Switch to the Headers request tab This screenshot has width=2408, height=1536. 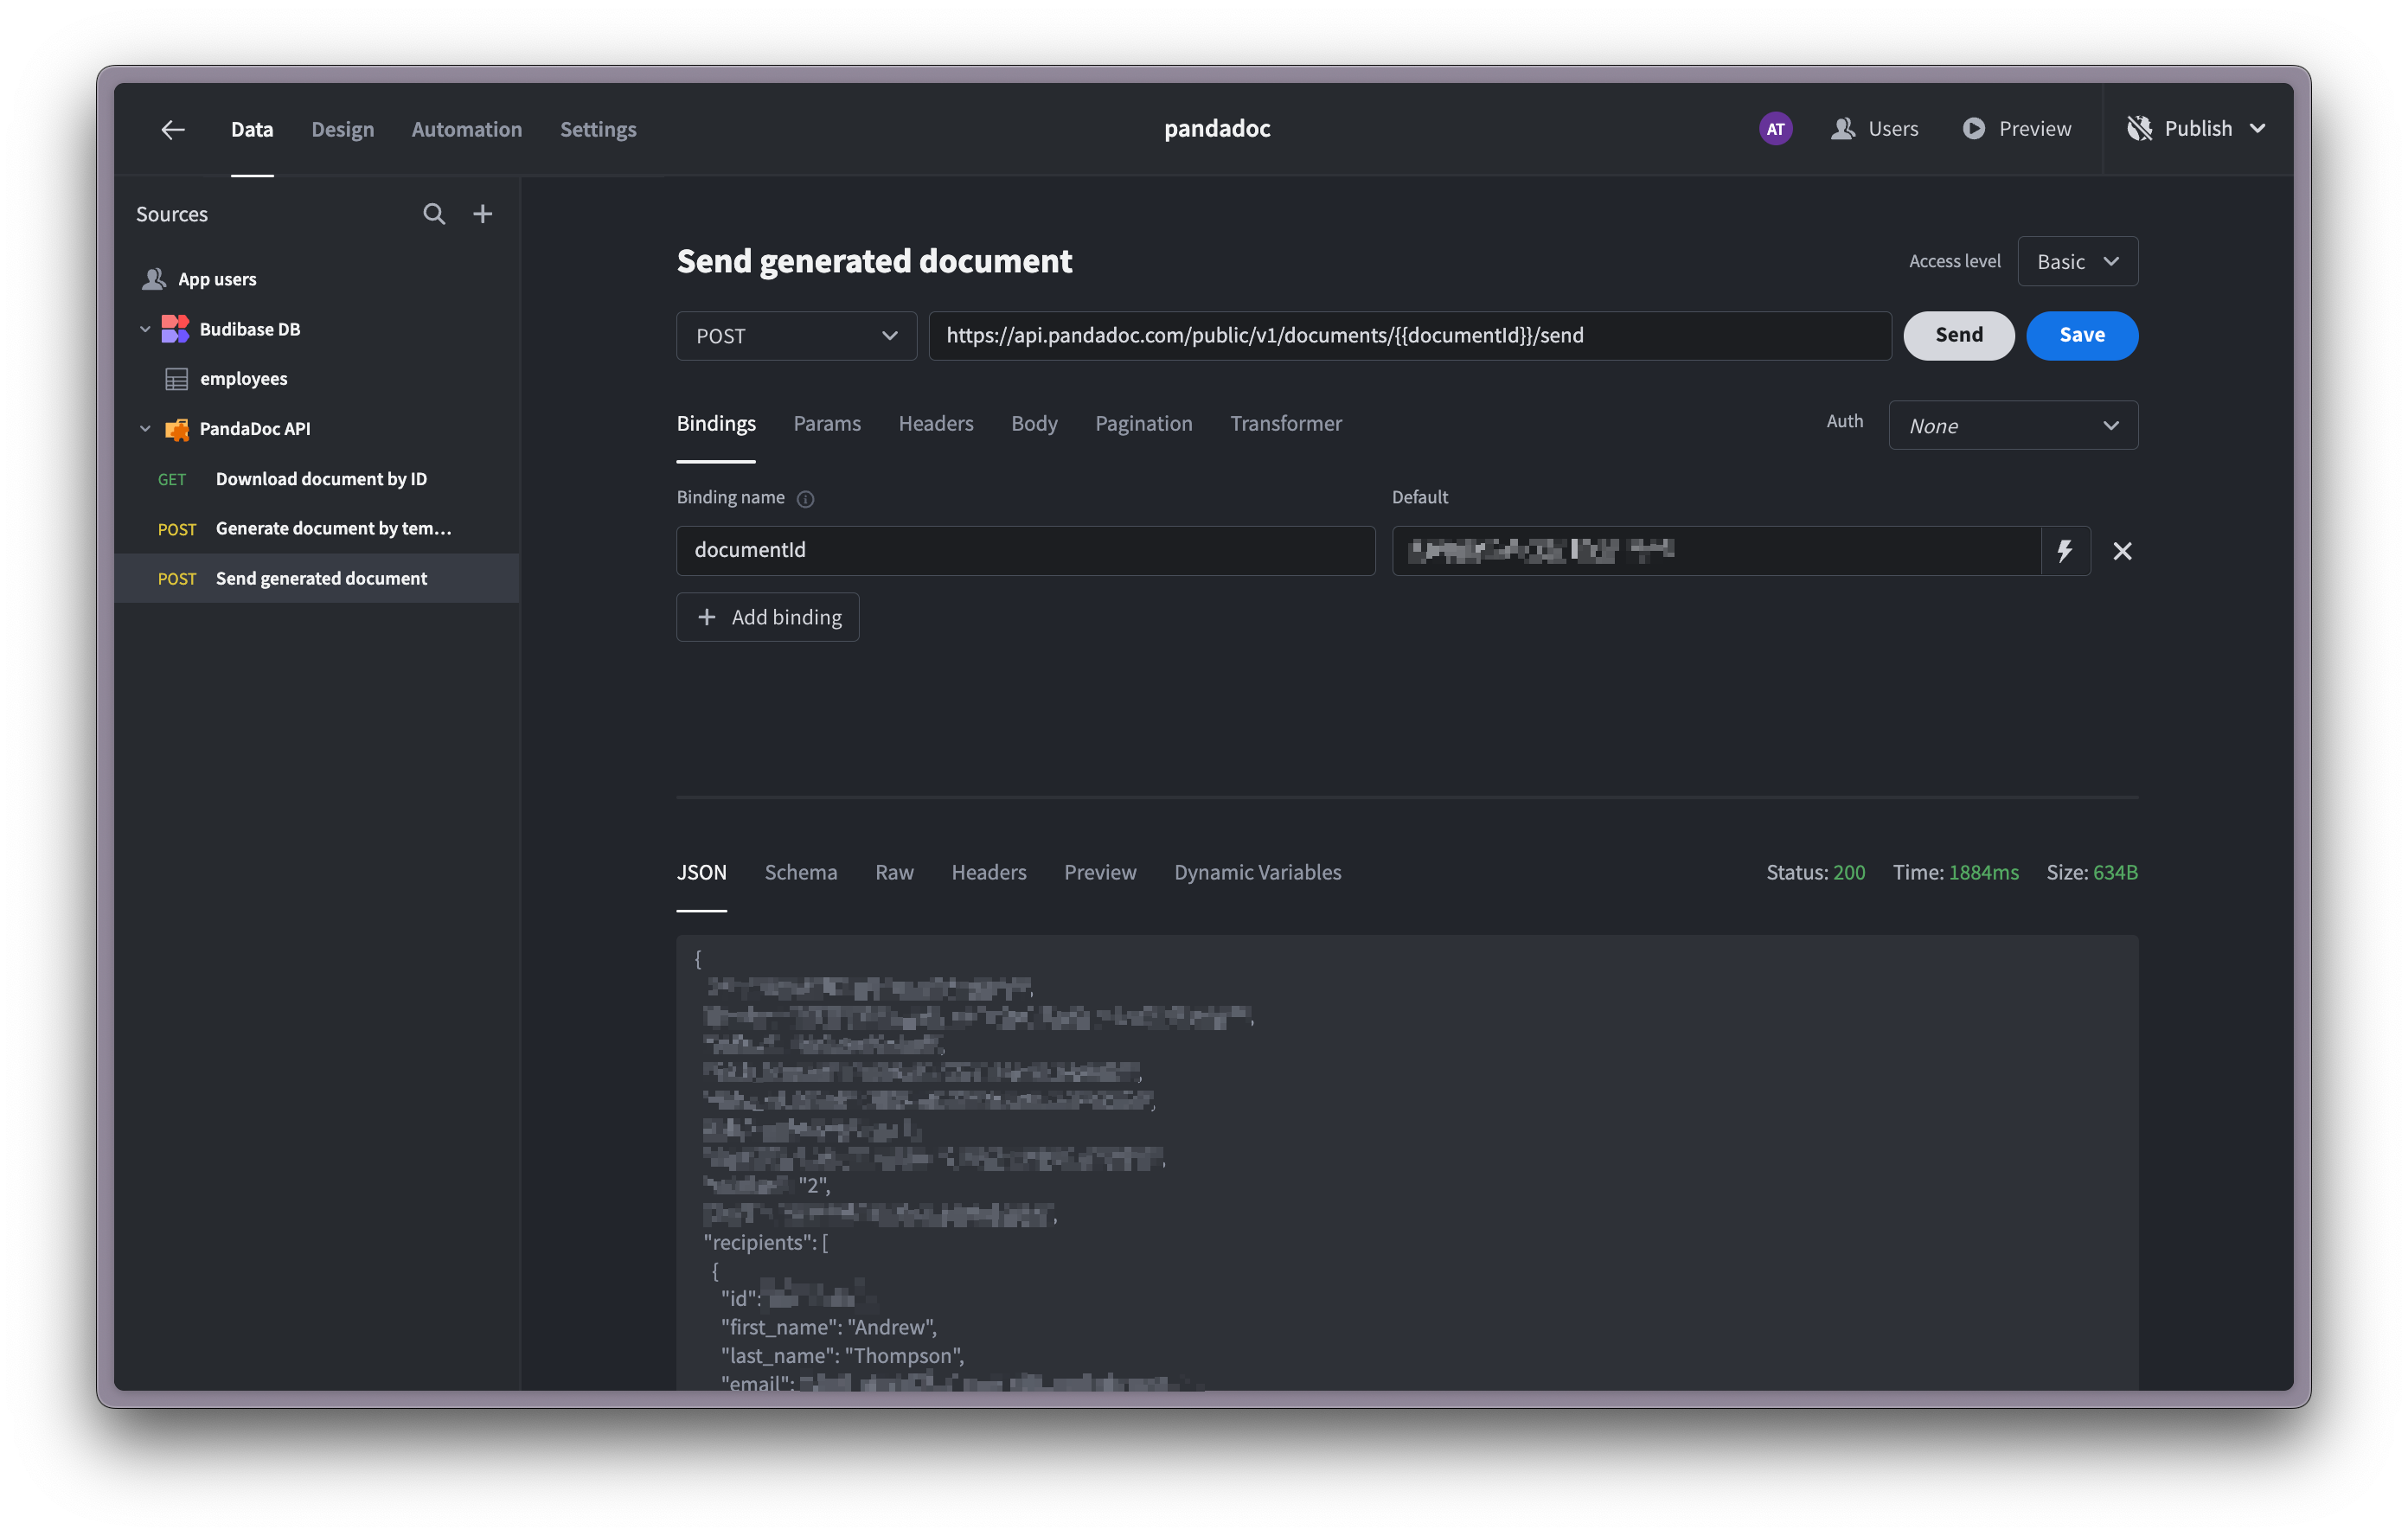[935, 424]
